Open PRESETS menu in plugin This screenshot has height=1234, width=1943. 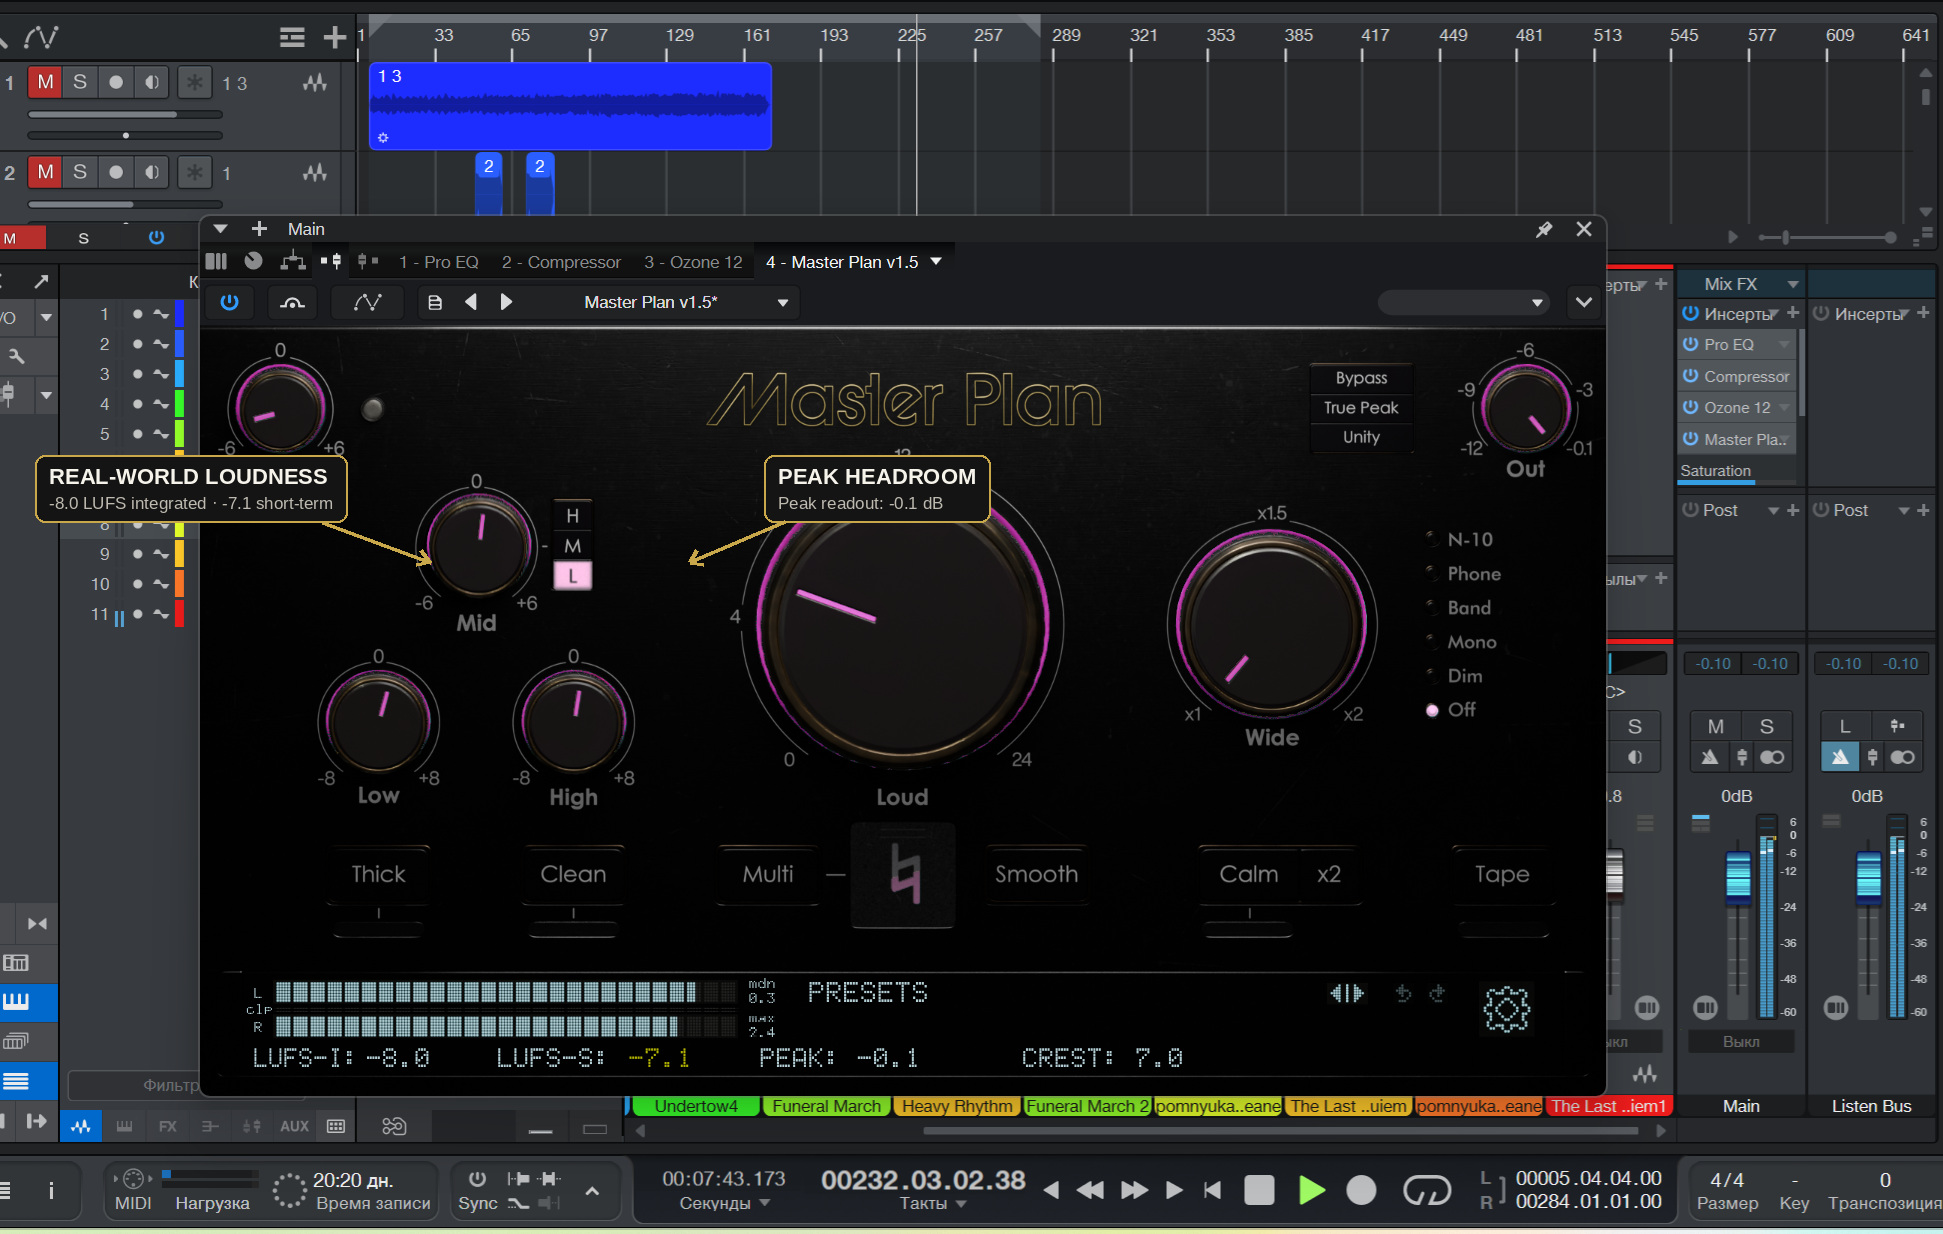pos(868,993)
